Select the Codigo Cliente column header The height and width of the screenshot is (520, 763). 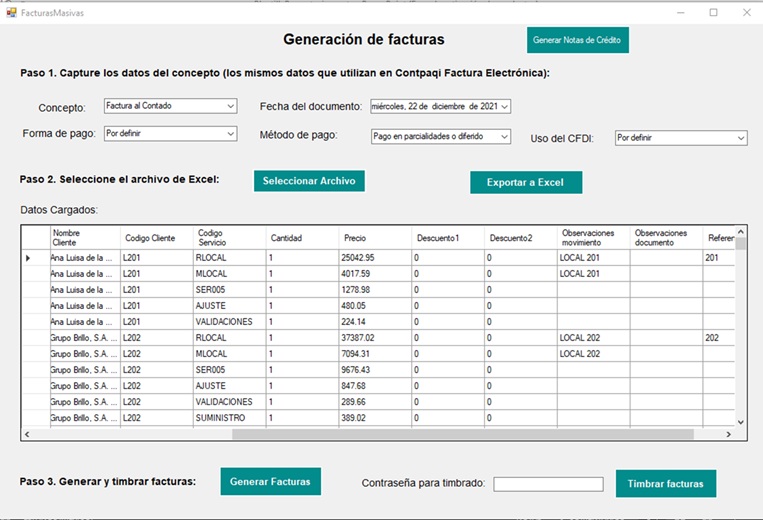coord(155,238)
